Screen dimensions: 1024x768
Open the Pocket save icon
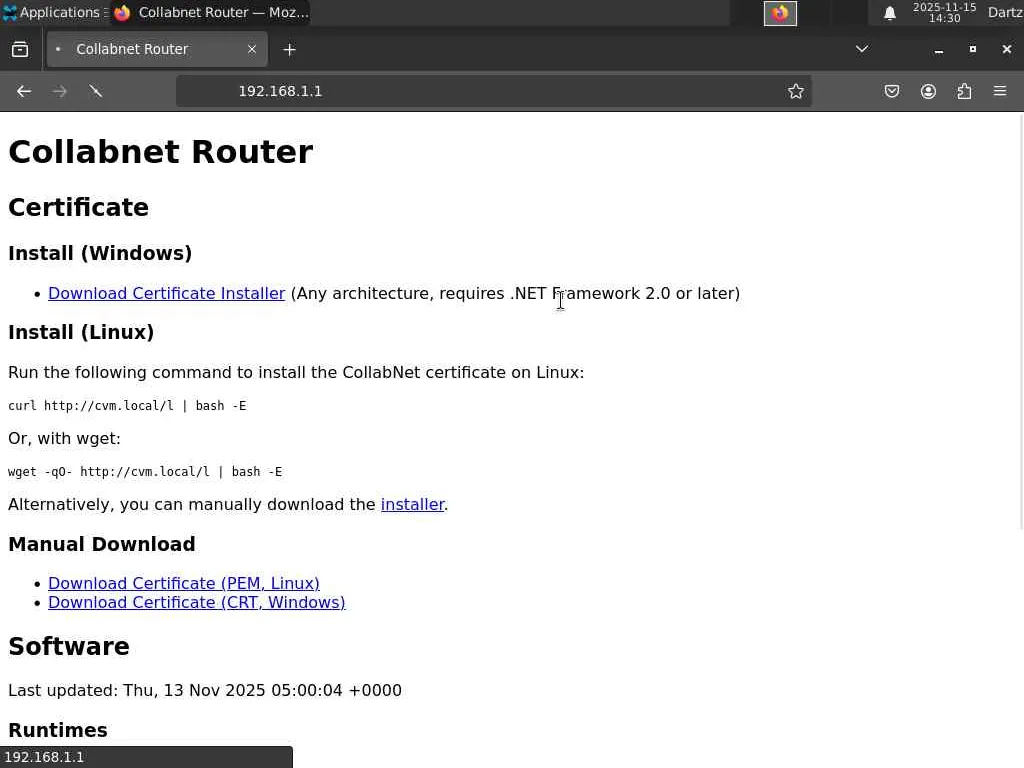[x=891, y=91]
